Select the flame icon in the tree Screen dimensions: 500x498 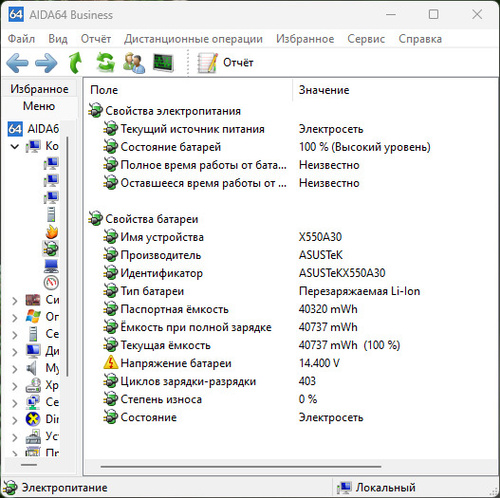click(52, 232)
